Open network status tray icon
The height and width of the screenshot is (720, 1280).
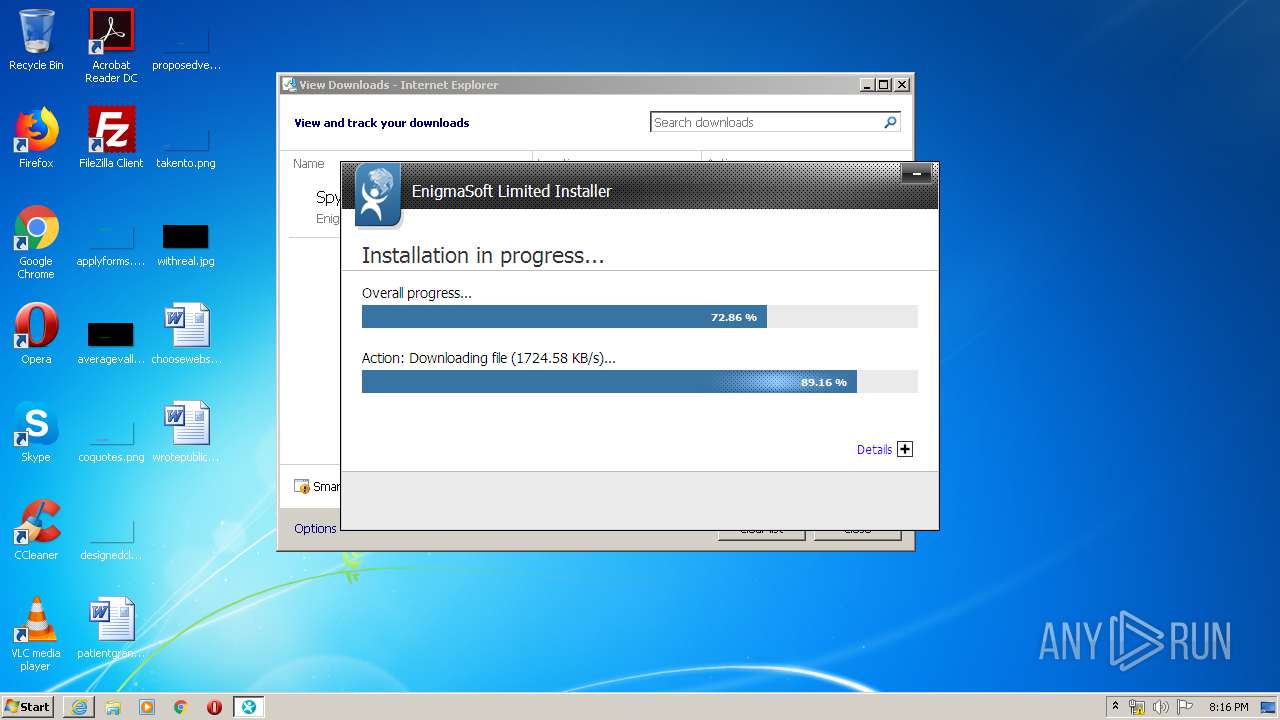click(1137, 707)
